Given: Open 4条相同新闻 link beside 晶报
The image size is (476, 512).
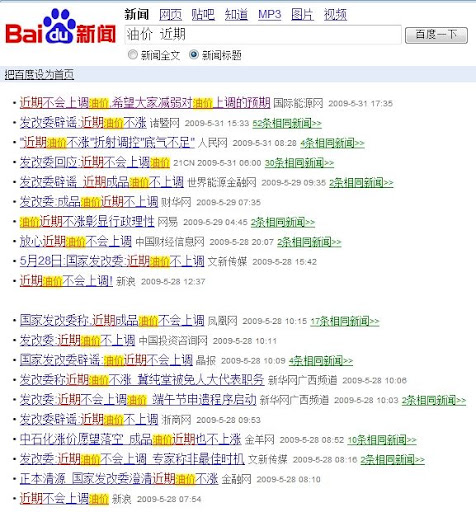Looking at the screenshot, I should pos(321,361).
